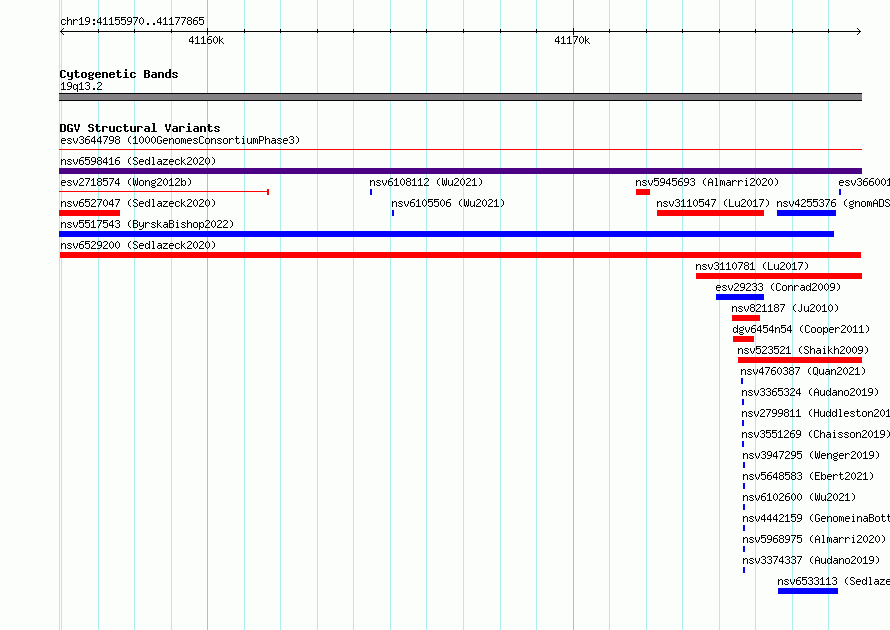Open variant nsv4255376 (gnomAD)

coord(833,203)
